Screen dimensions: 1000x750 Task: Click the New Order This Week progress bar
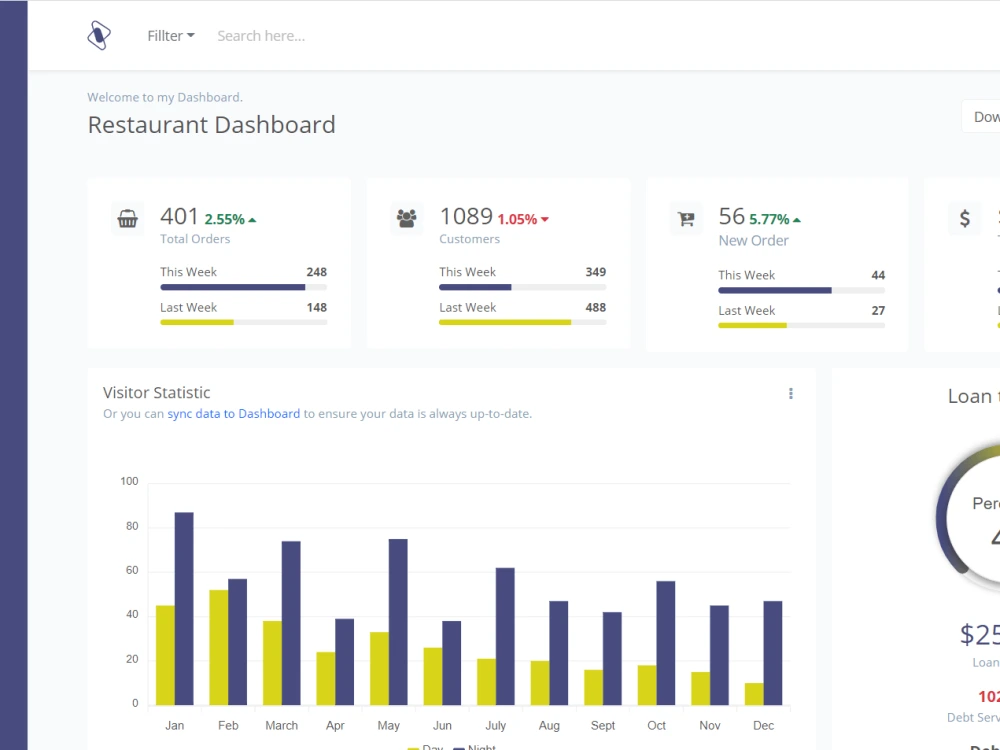tap(802, 291)
